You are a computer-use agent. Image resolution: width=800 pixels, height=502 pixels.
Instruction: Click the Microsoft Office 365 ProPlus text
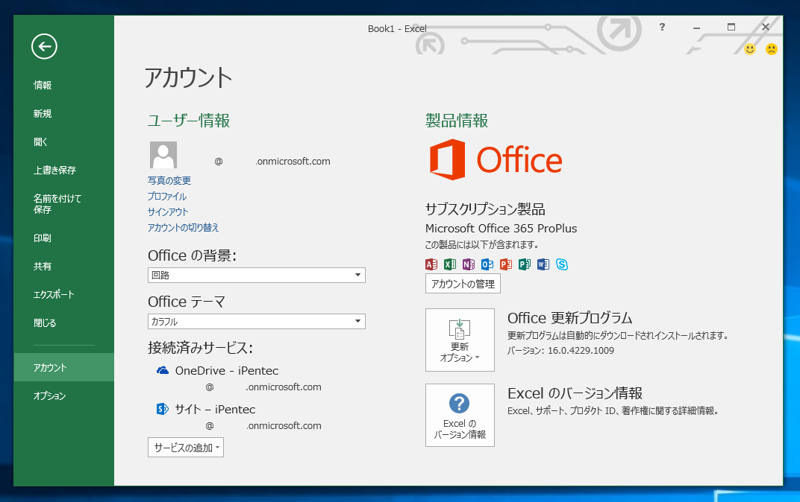coord(501,229)
